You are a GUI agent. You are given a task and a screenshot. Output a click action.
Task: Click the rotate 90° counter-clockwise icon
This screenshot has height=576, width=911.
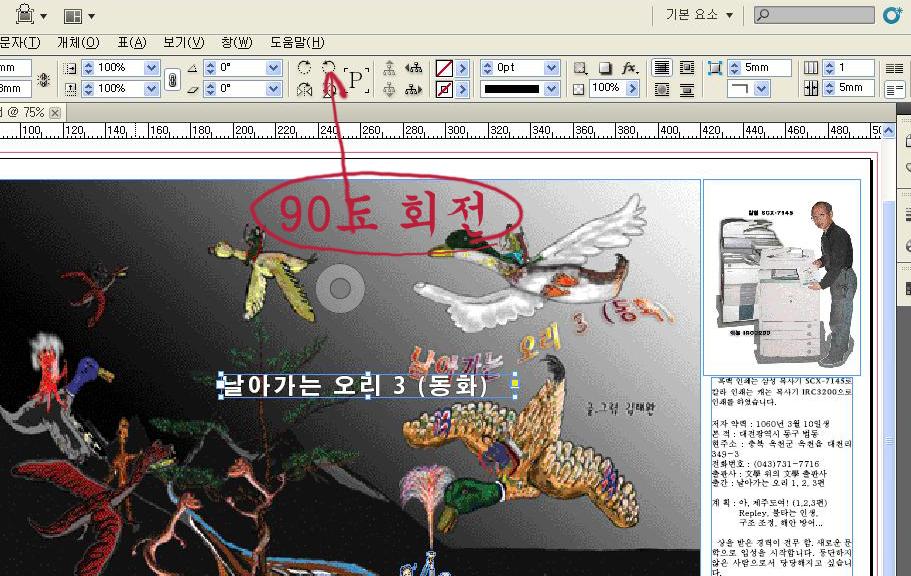point(329,68)
